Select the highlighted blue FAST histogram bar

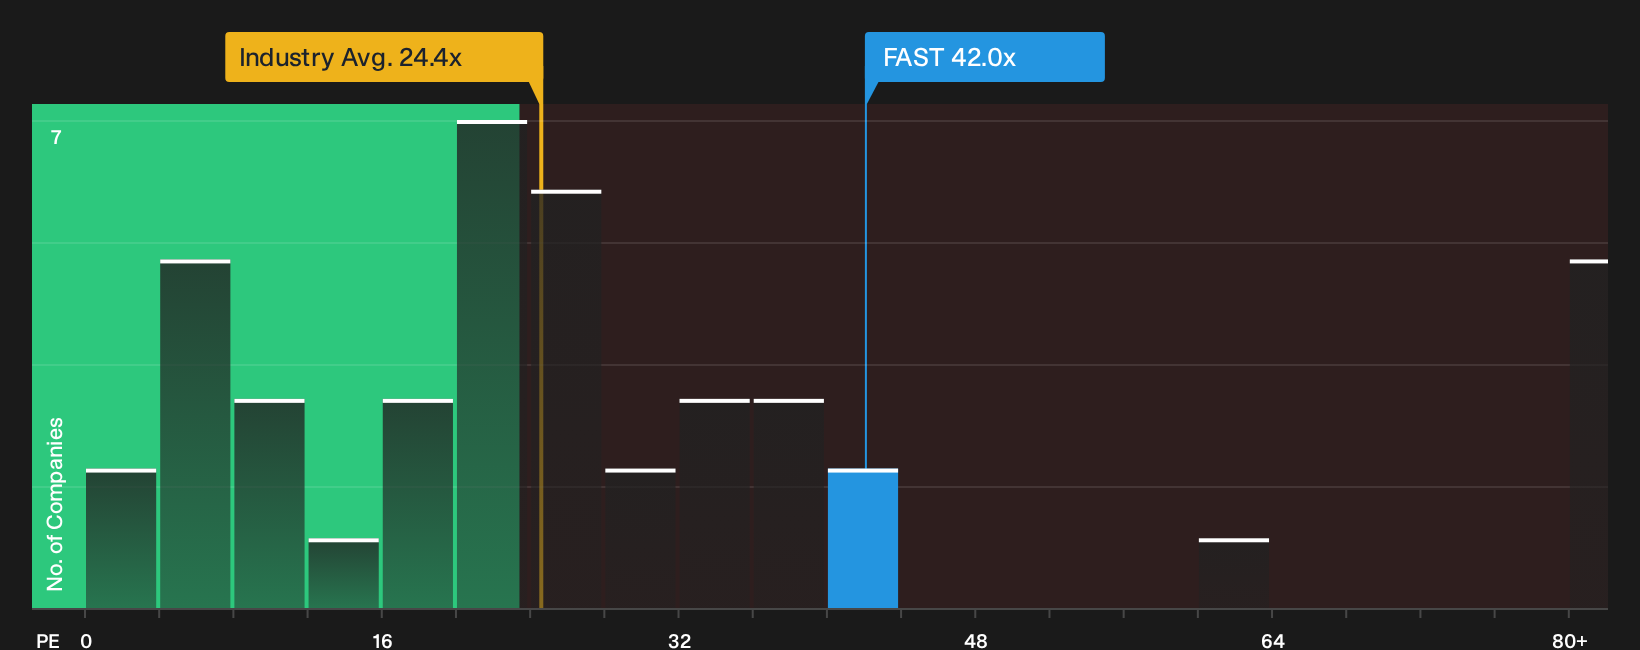pos(863,539)
